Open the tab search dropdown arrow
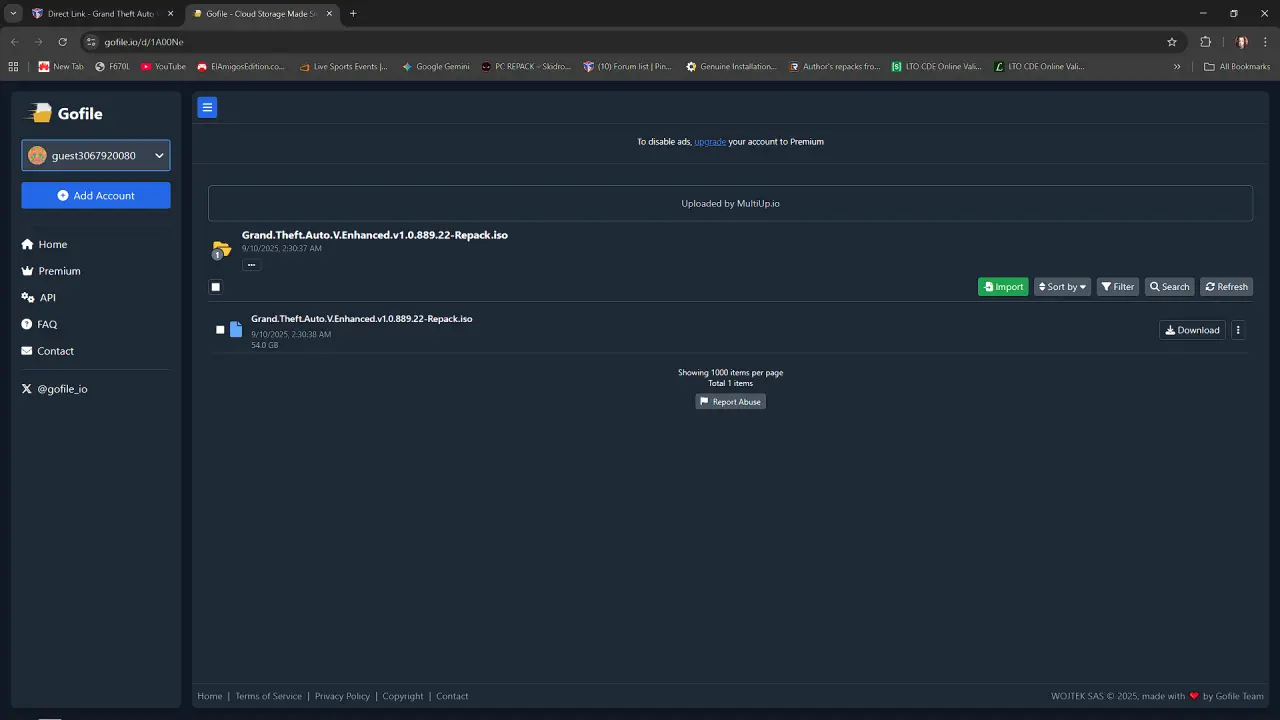 pyautogui.click(x=13, y=14)
